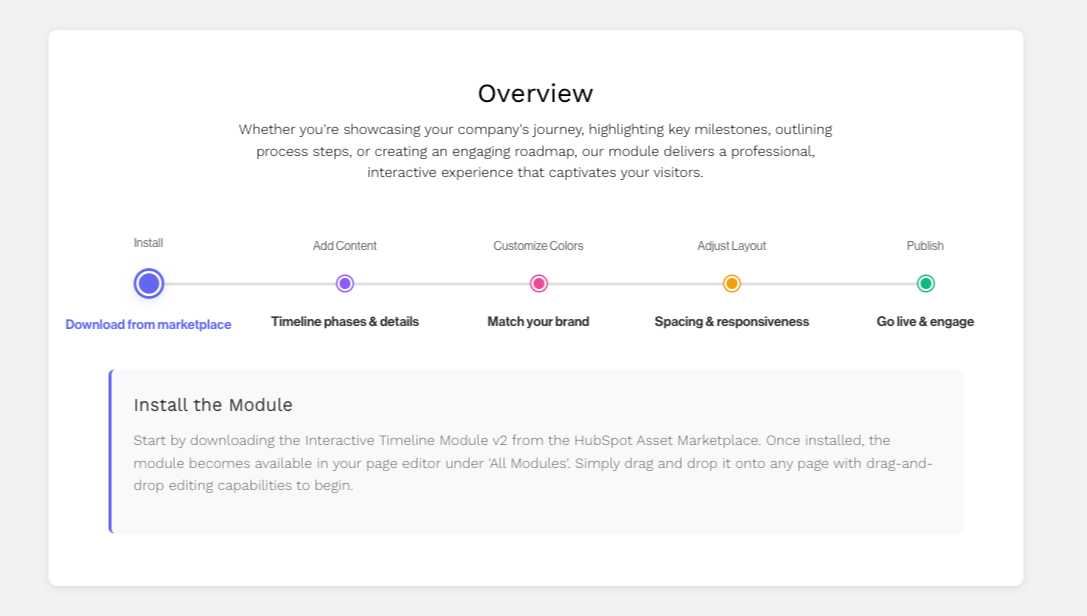This screenshot has height=616, width=1087.
Task: Select the Install step label
Action: click(148, 242)
